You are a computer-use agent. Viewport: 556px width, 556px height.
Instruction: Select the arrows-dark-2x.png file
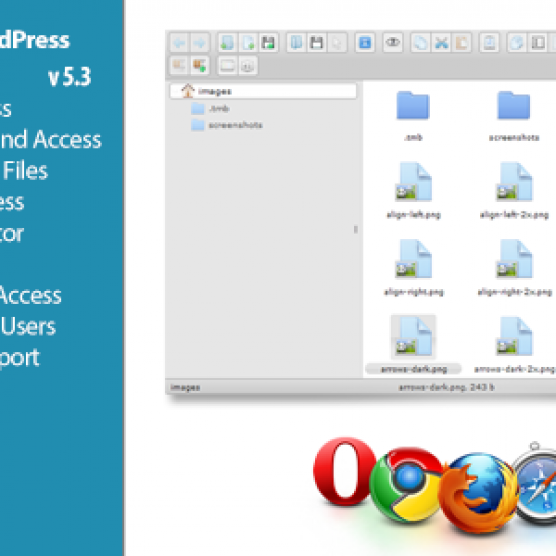point(514,345)
